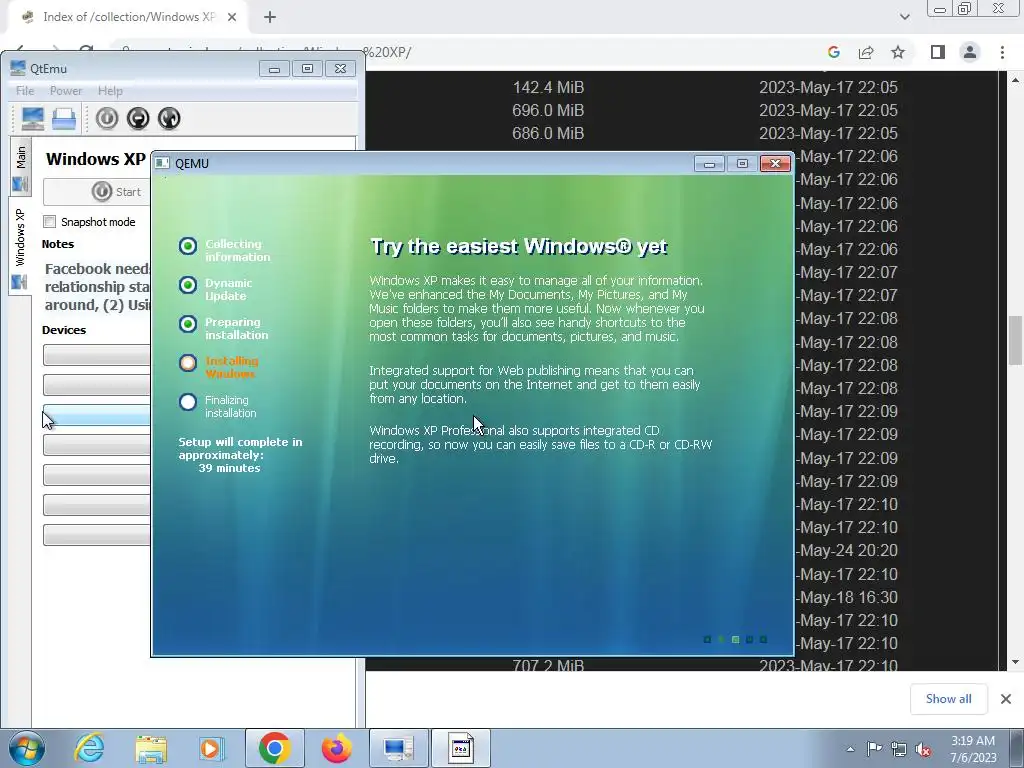Click the Action Center flag tray icon

(874, 749)
